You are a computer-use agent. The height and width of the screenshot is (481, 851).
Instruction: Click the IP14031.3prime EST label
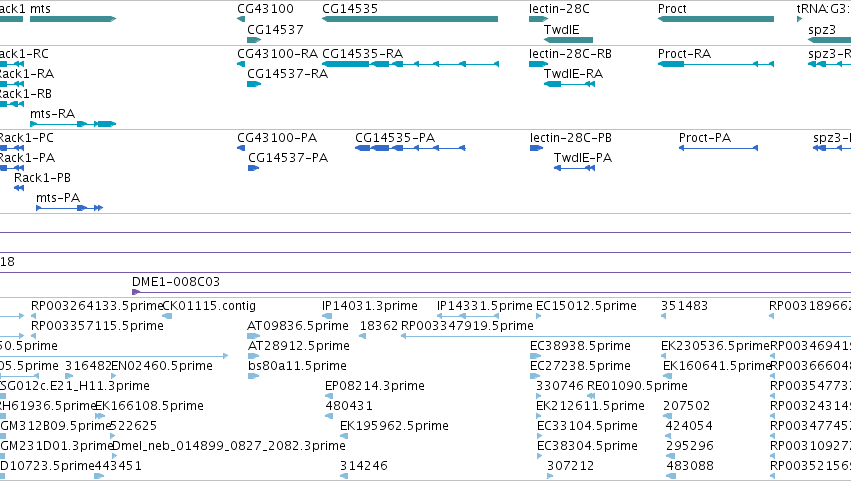pyautogui.click(x=370, y=306)
